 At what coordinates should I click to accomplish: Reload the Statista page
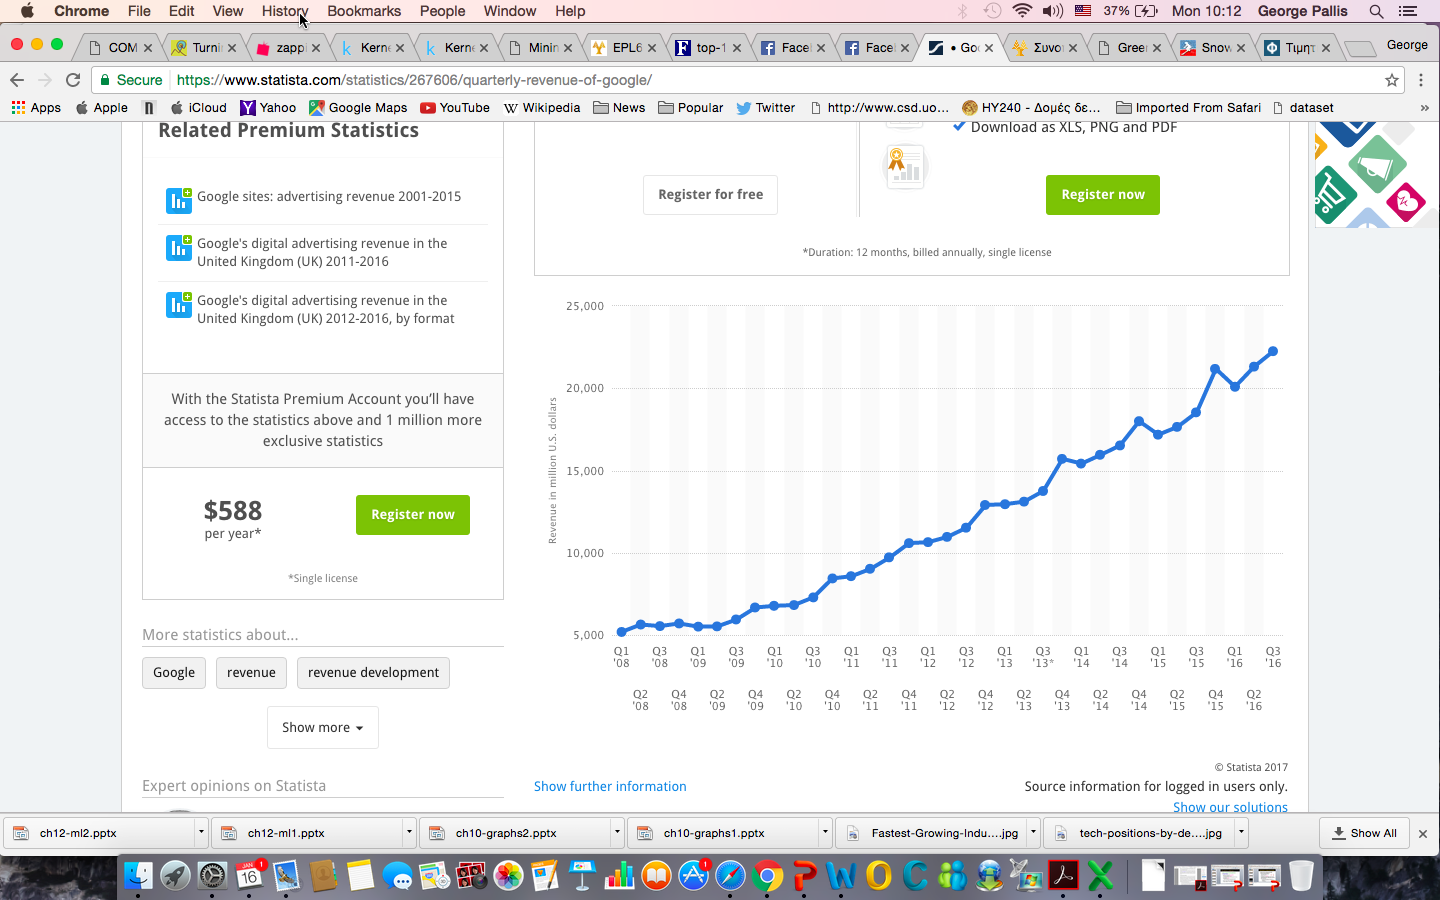[73, 80]
